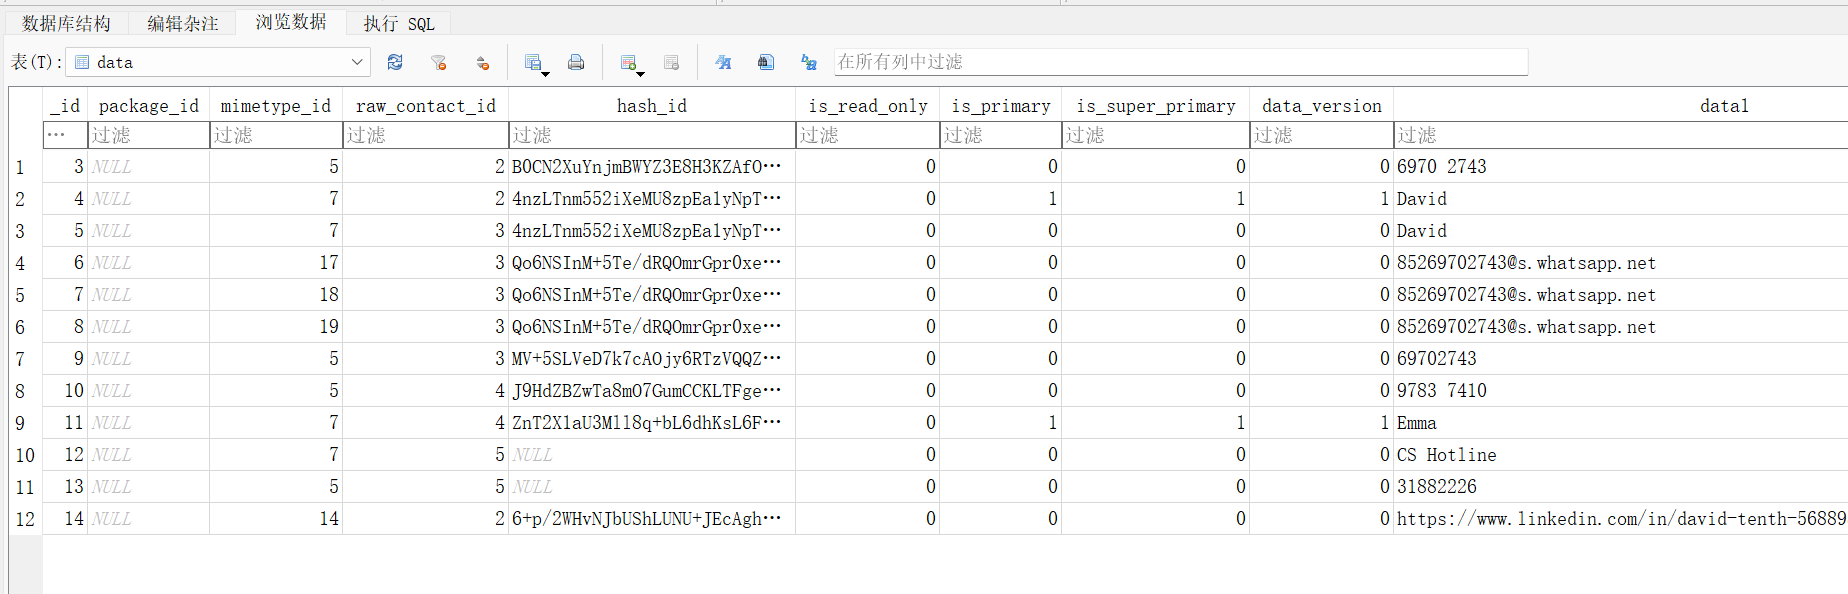Select the CS Hotline cell
This screenshot has width=1848, height=594.
(x=1621, y=455)
